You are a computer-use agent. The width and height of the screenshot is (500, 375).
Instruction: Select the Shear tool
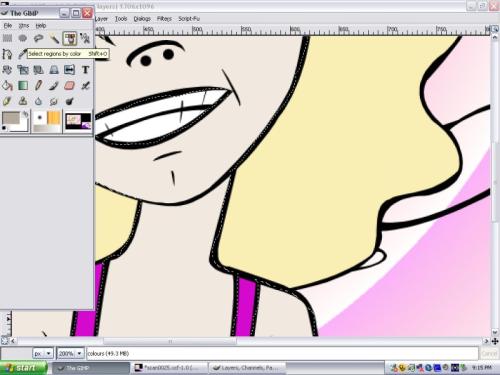38,70
